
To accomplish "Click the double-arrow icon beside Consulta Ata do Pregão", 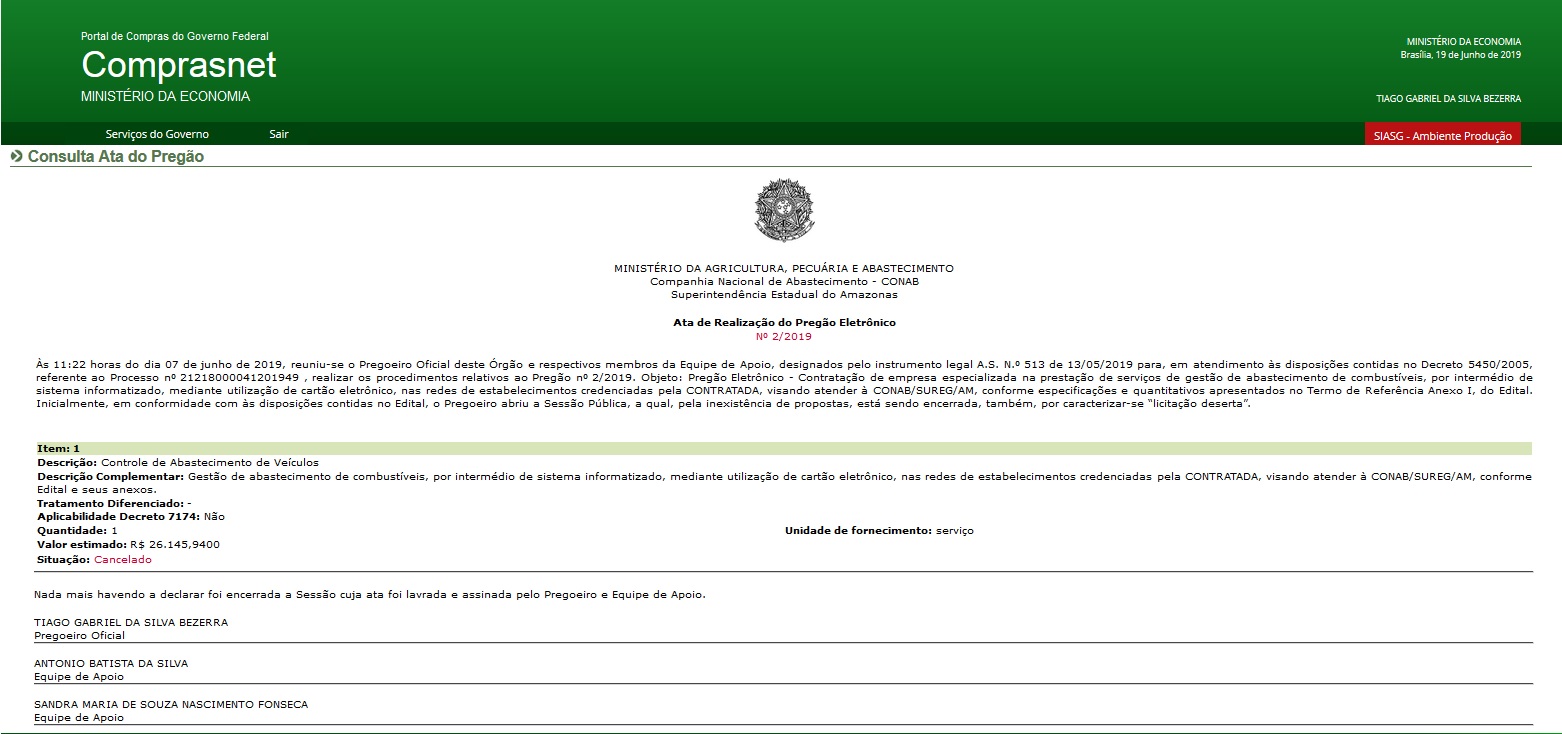I will tap(16, 156).
